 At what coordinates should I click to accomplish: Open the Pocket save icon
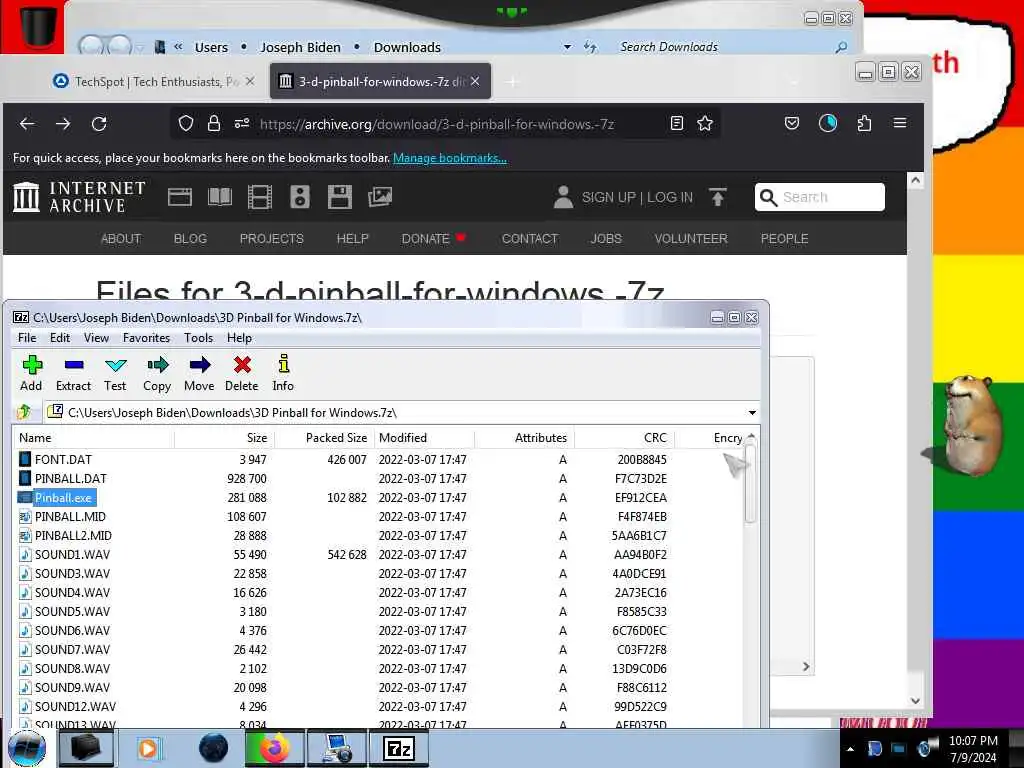(x=792, y=123)
